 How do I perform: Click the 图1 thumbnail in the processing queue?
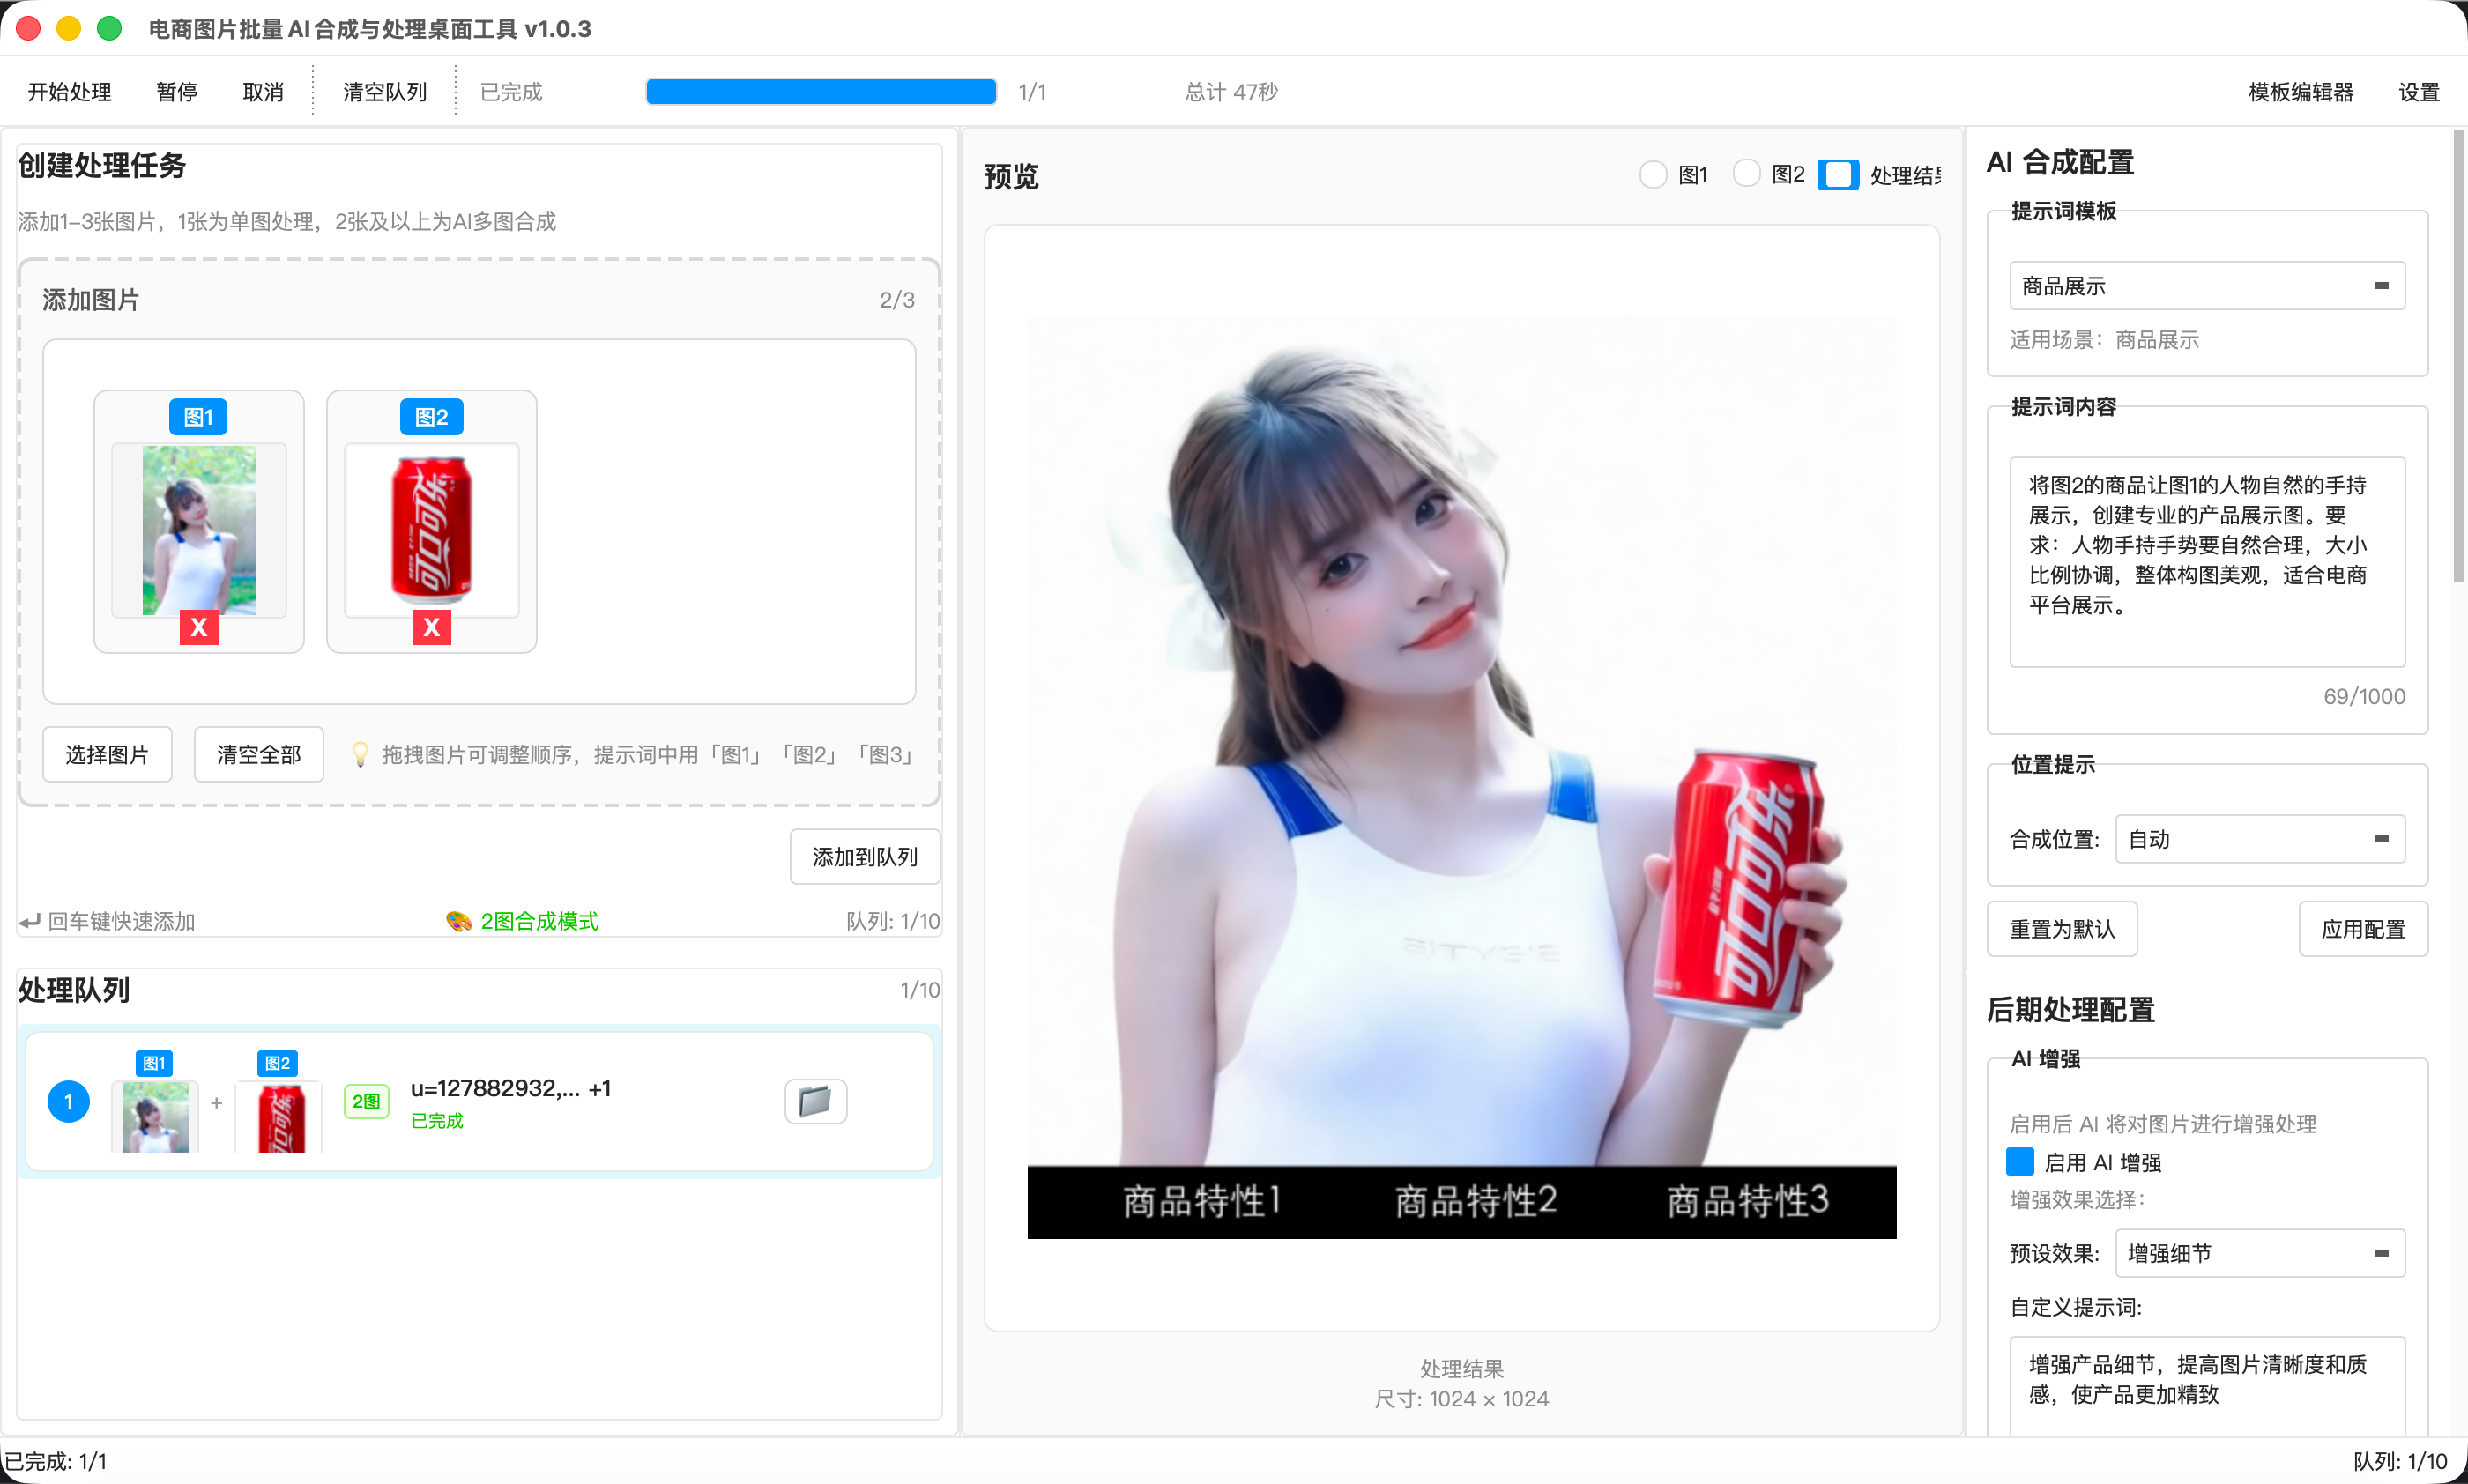155,1117
